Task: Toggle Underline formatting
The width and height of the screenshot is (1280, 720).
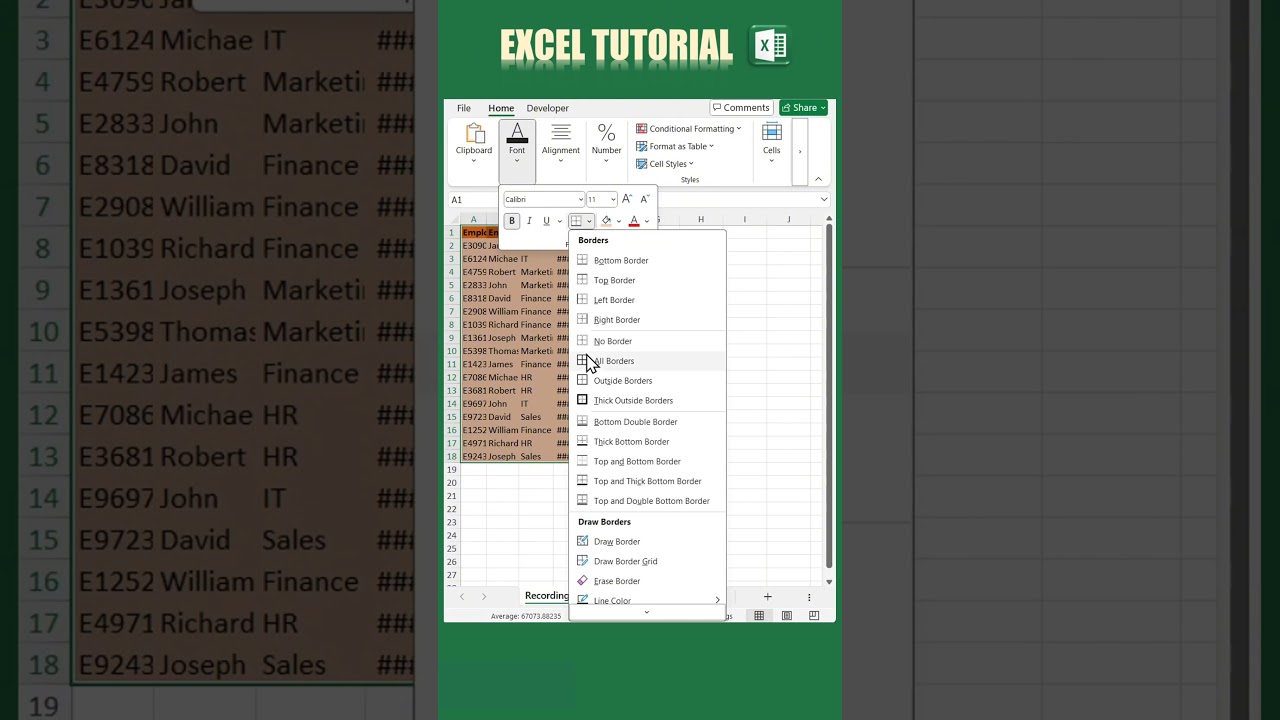Action: point(546,221)
